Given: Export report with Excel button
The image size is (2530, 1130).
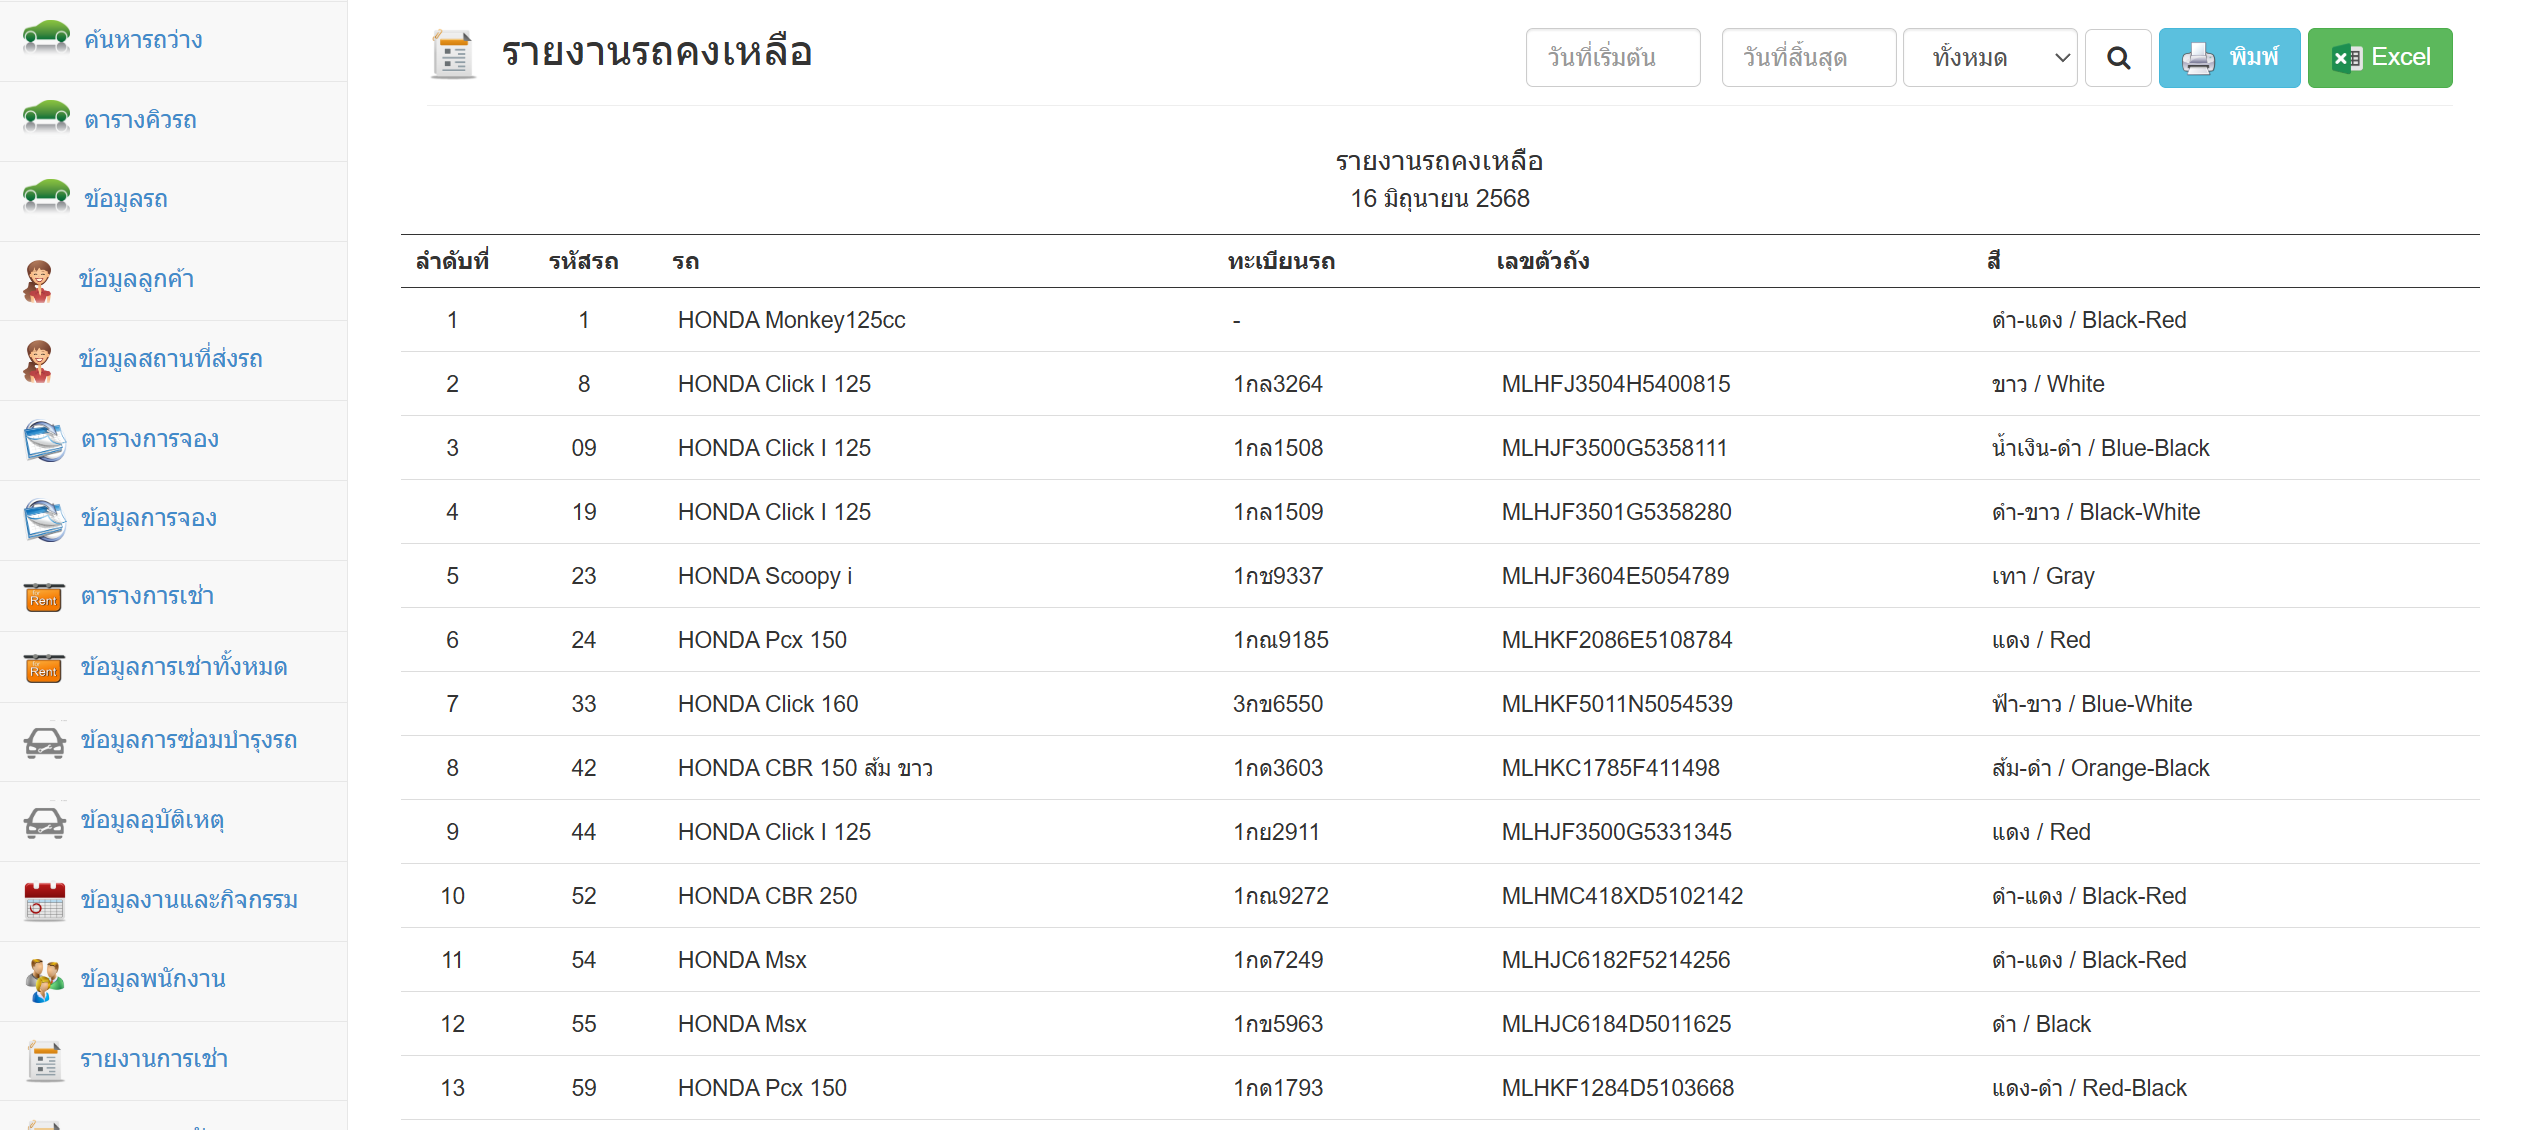Looking at the screenshot, I should pyautogui.click(x=2379, y=58).
